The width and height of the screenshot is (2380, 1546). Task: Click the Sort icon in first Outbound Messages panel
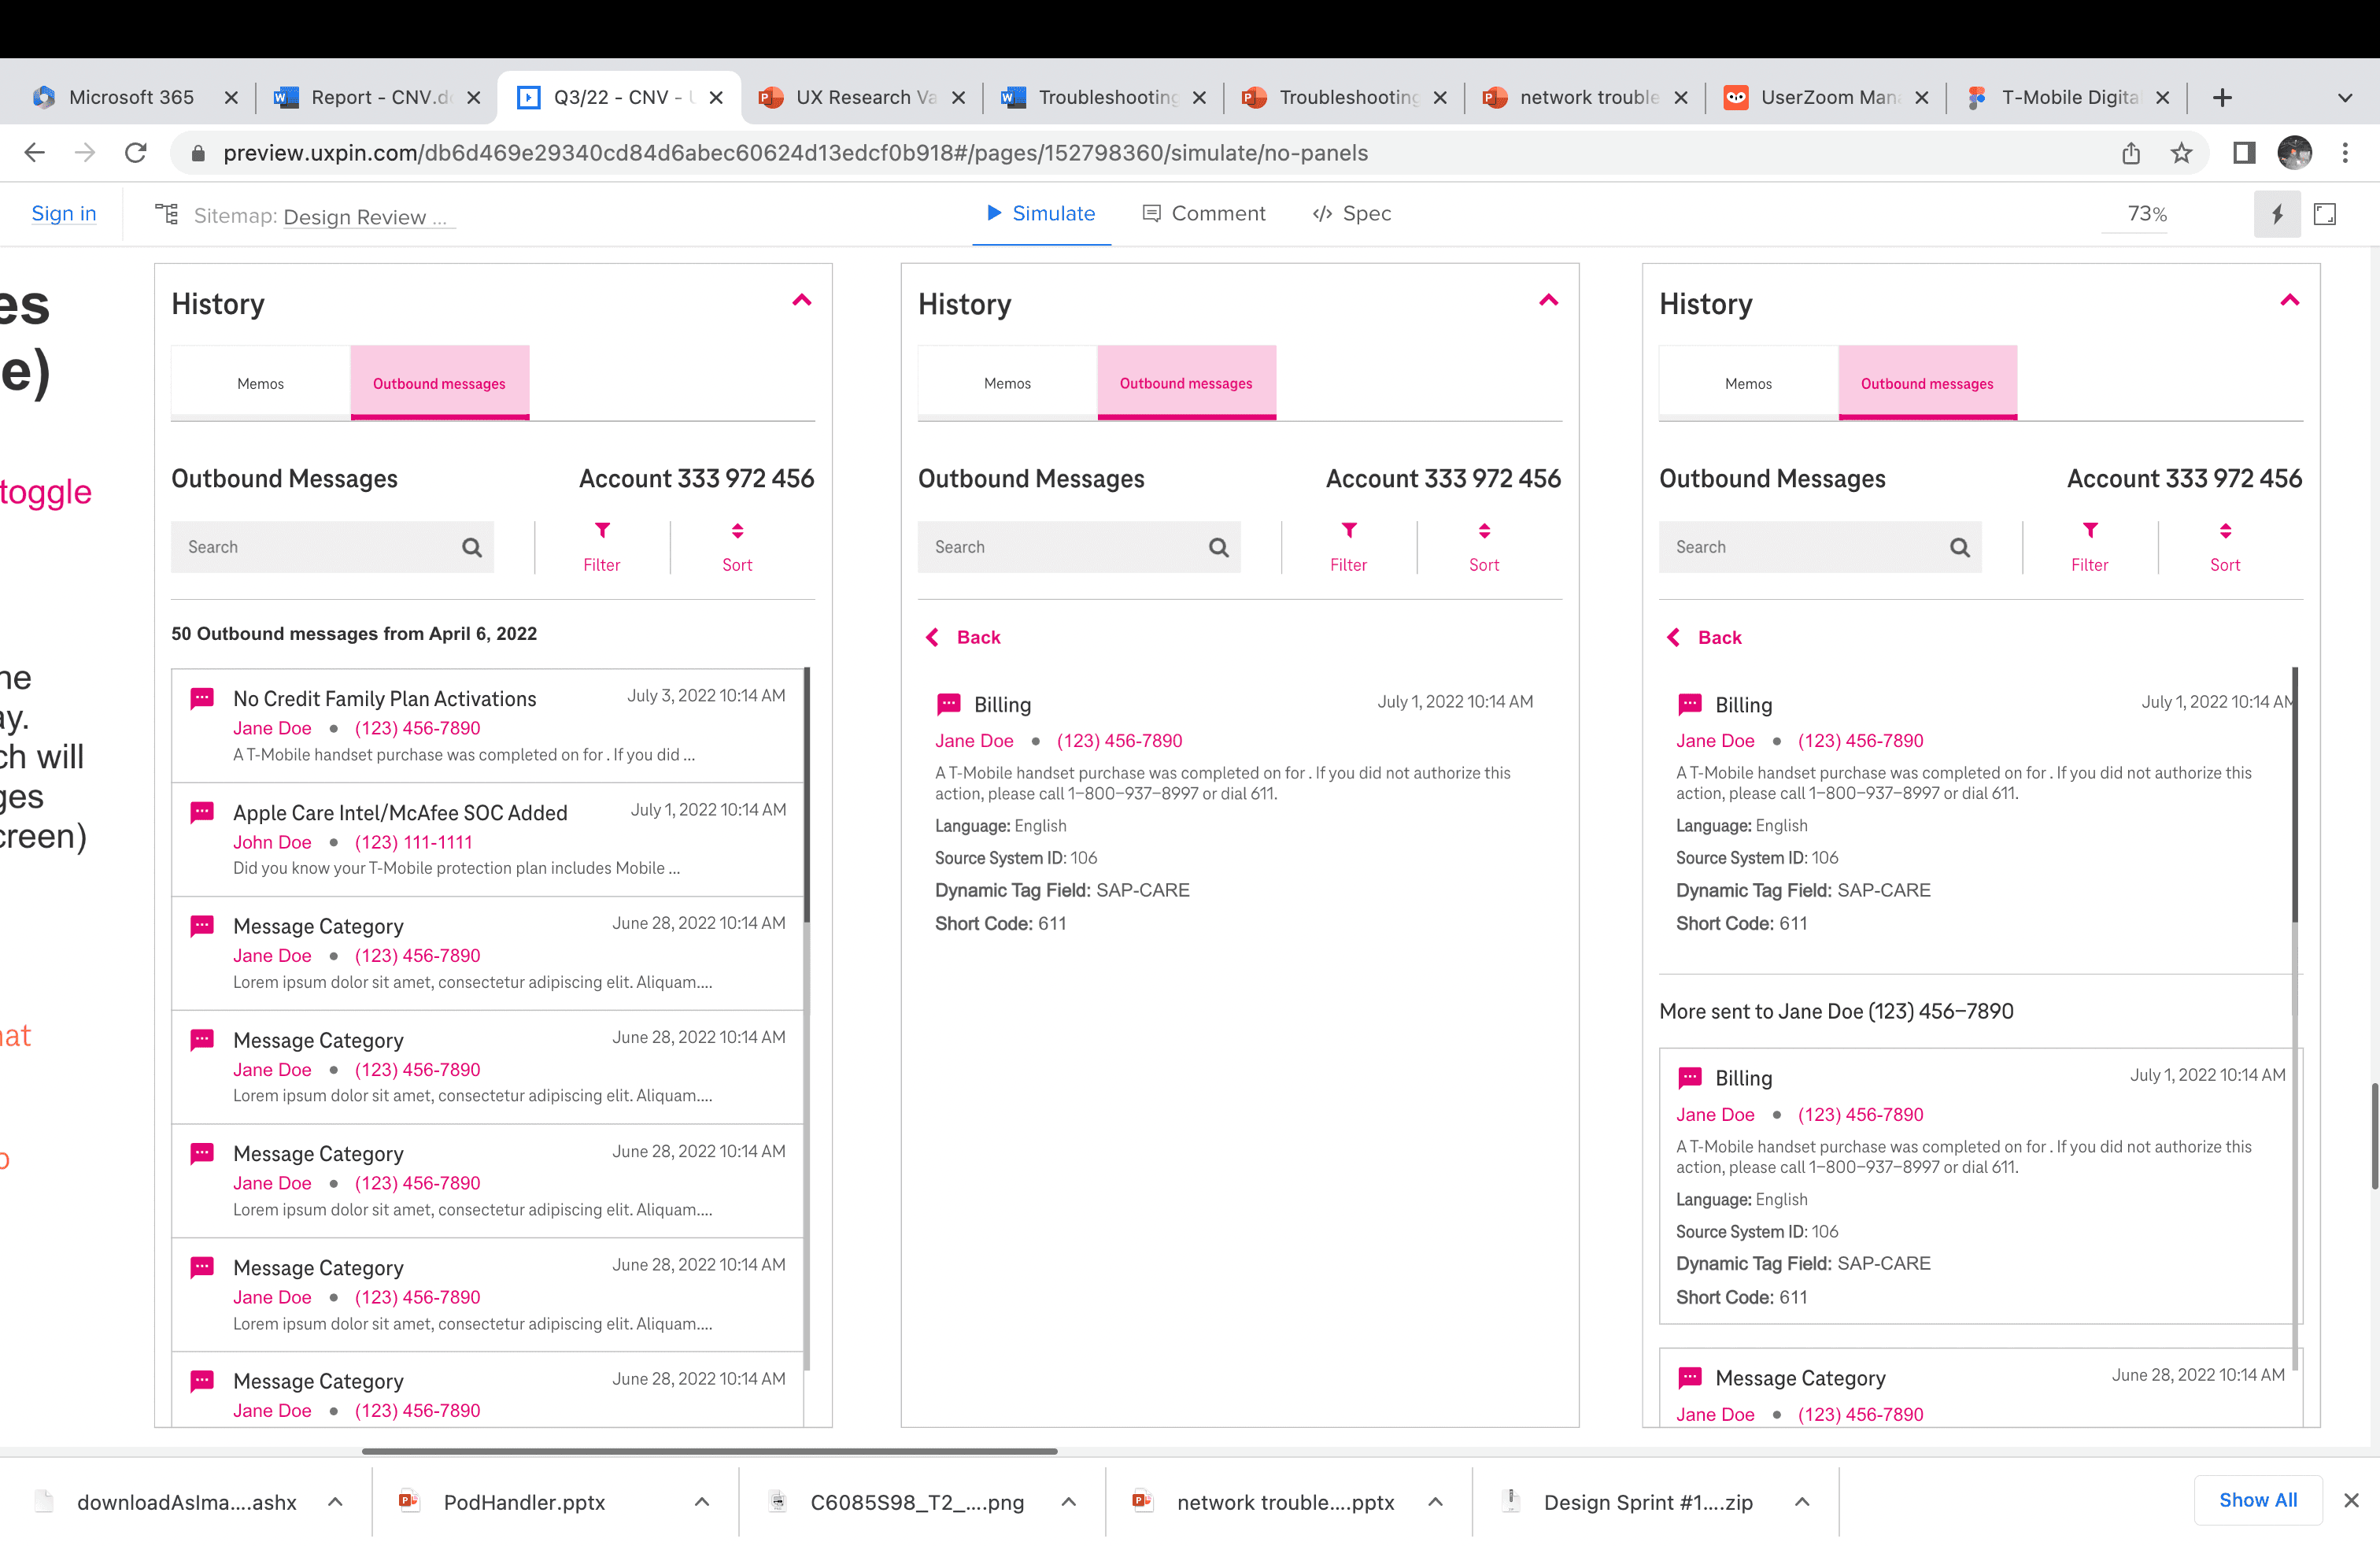tap(737, 531)
